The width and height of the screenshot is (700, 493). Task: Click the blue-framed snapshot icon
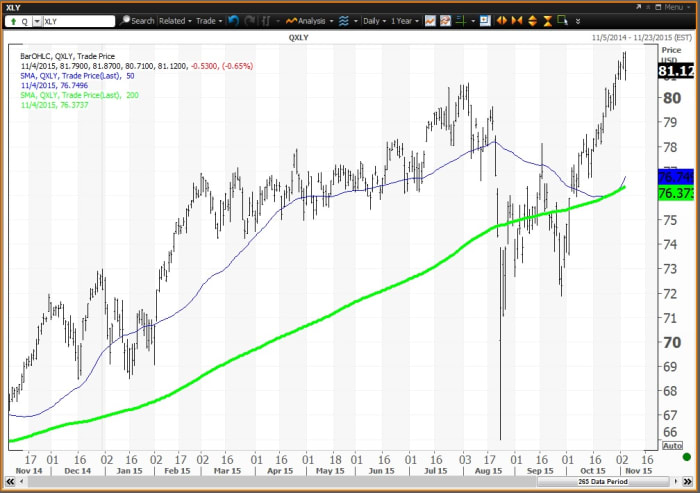point(485,21)
